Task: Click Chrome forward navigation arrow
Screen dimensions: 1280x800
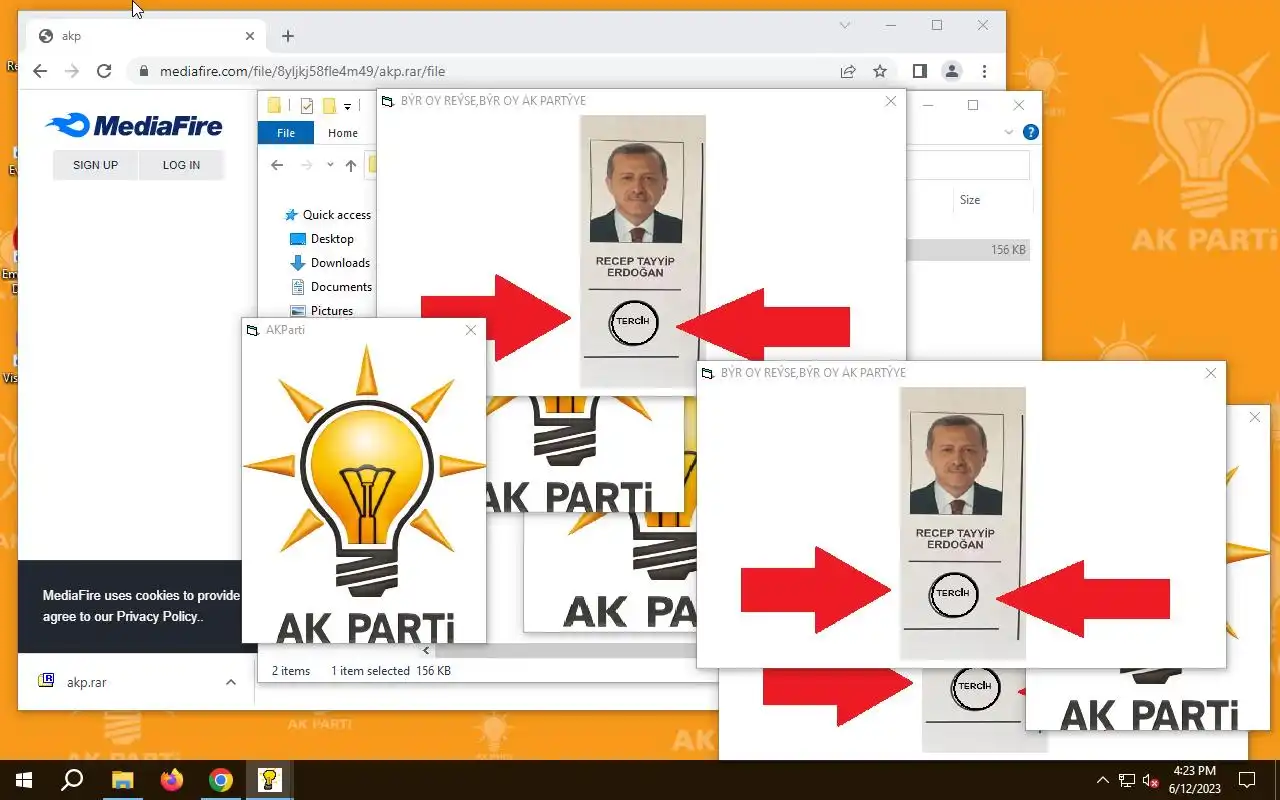Action: click(71, 71)
